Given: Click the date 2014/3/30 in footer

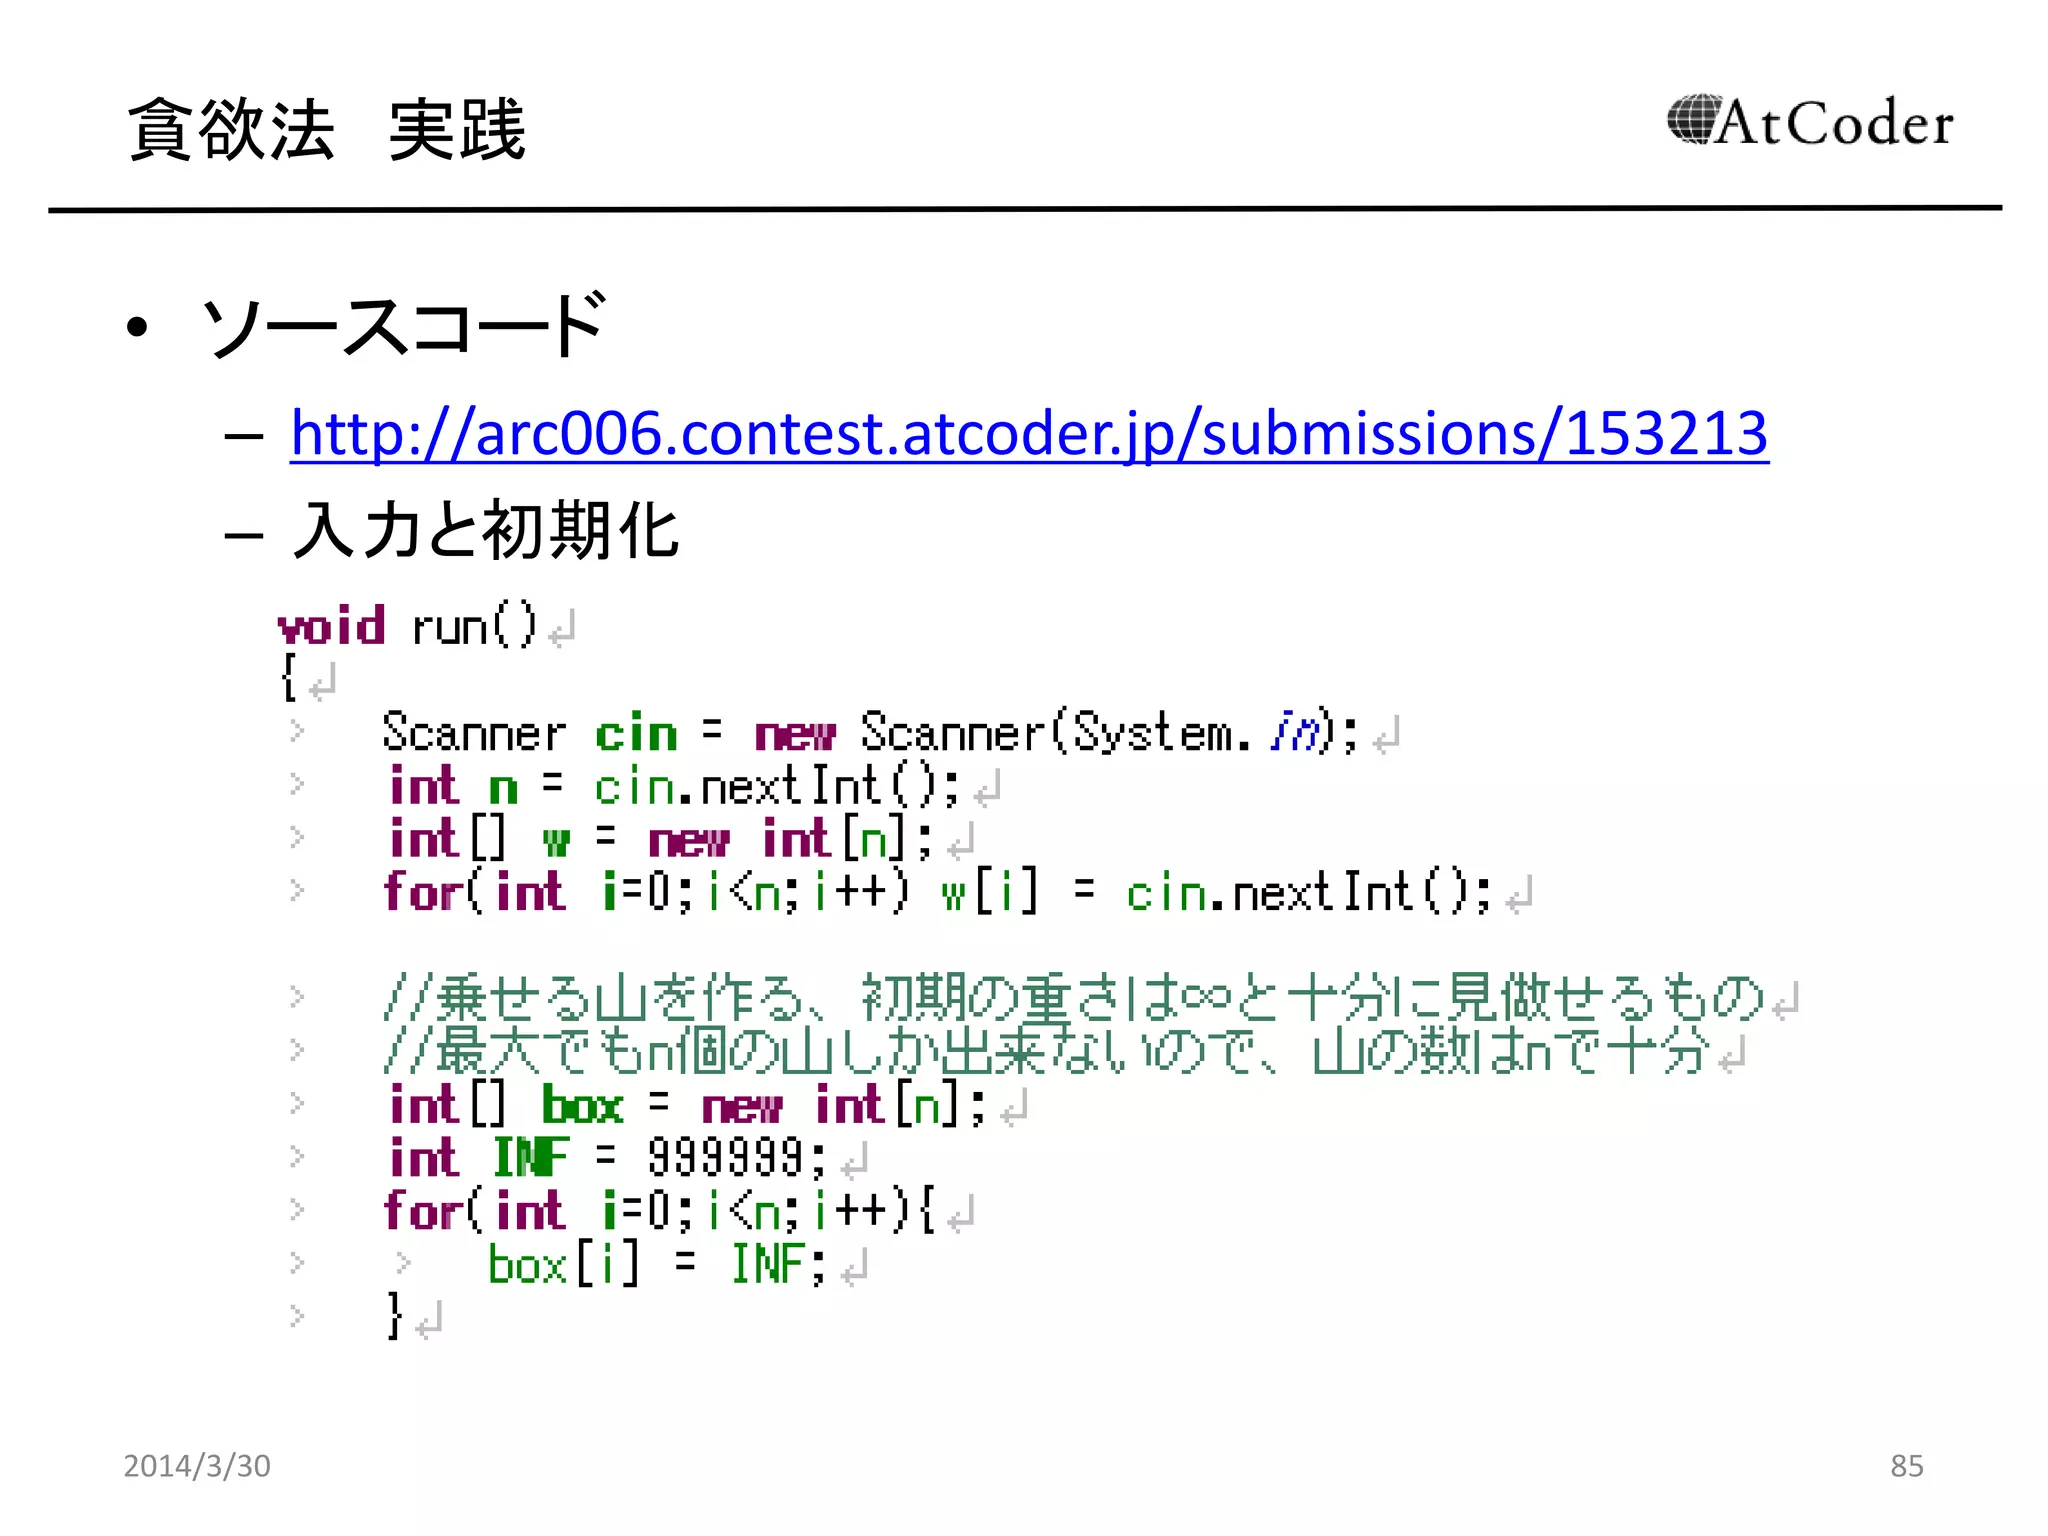Looking at the screenshot, I should tap(197, 1466).
